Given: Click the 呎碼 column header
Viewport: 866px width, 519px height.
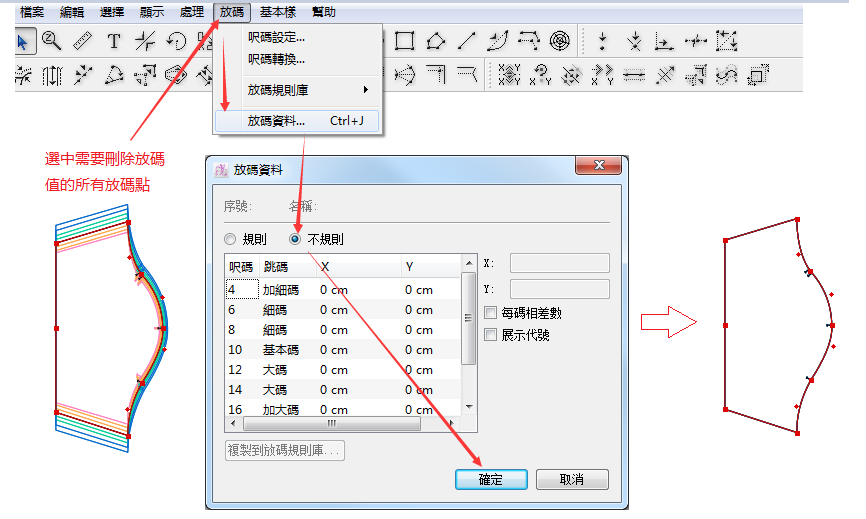Looking at the screenshot, I should 241,267.
